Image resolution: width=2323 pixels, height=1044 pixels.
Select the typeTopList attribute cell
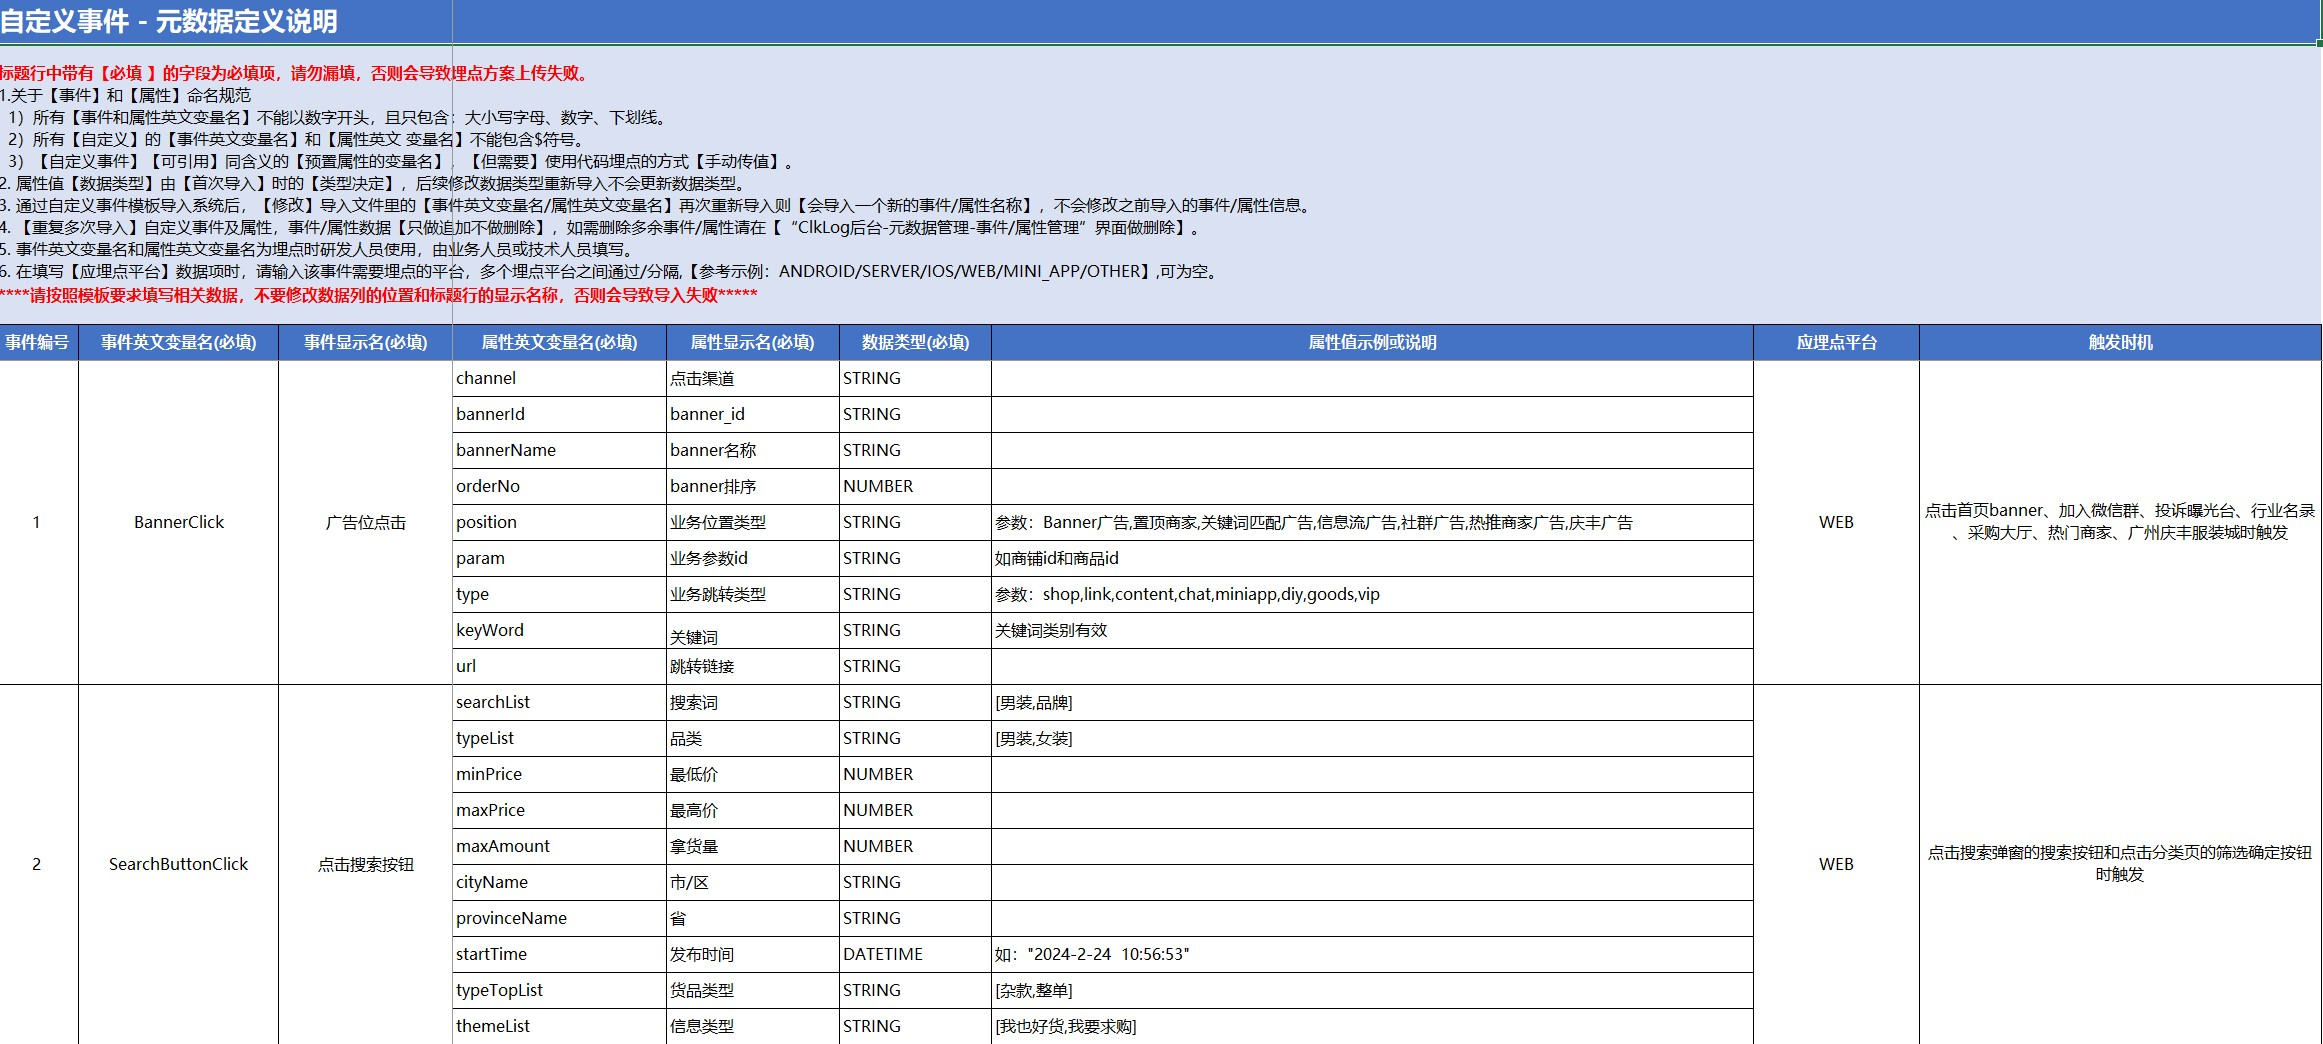559,990
